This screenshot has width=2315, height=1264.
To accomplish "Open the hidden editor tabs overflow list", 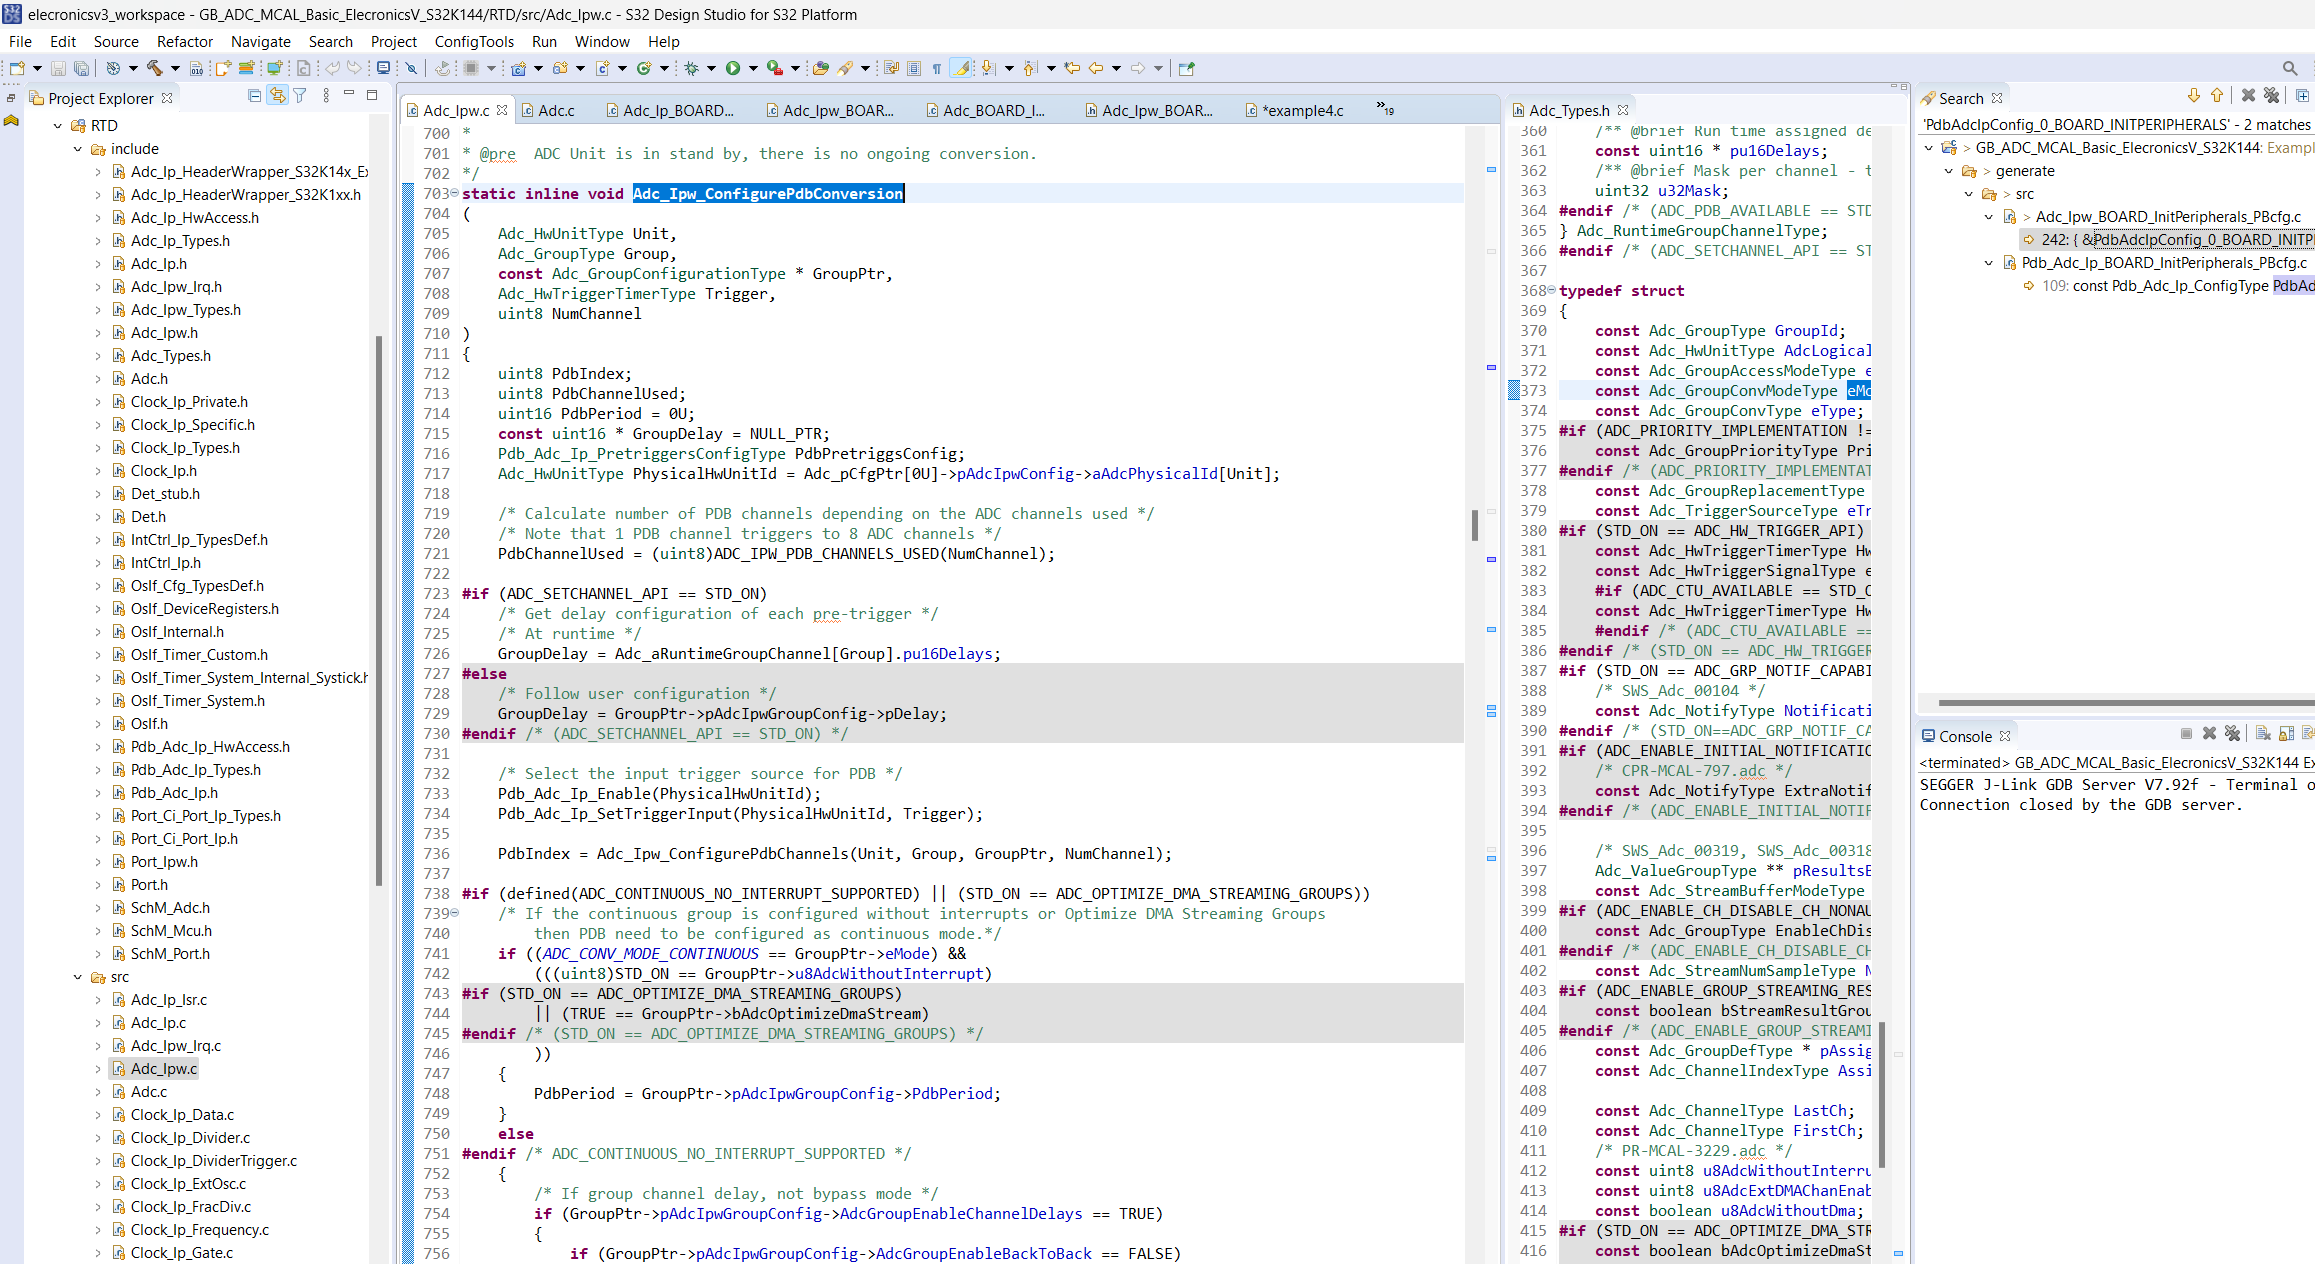I will pyautogui.click(x=1384, y=109).
